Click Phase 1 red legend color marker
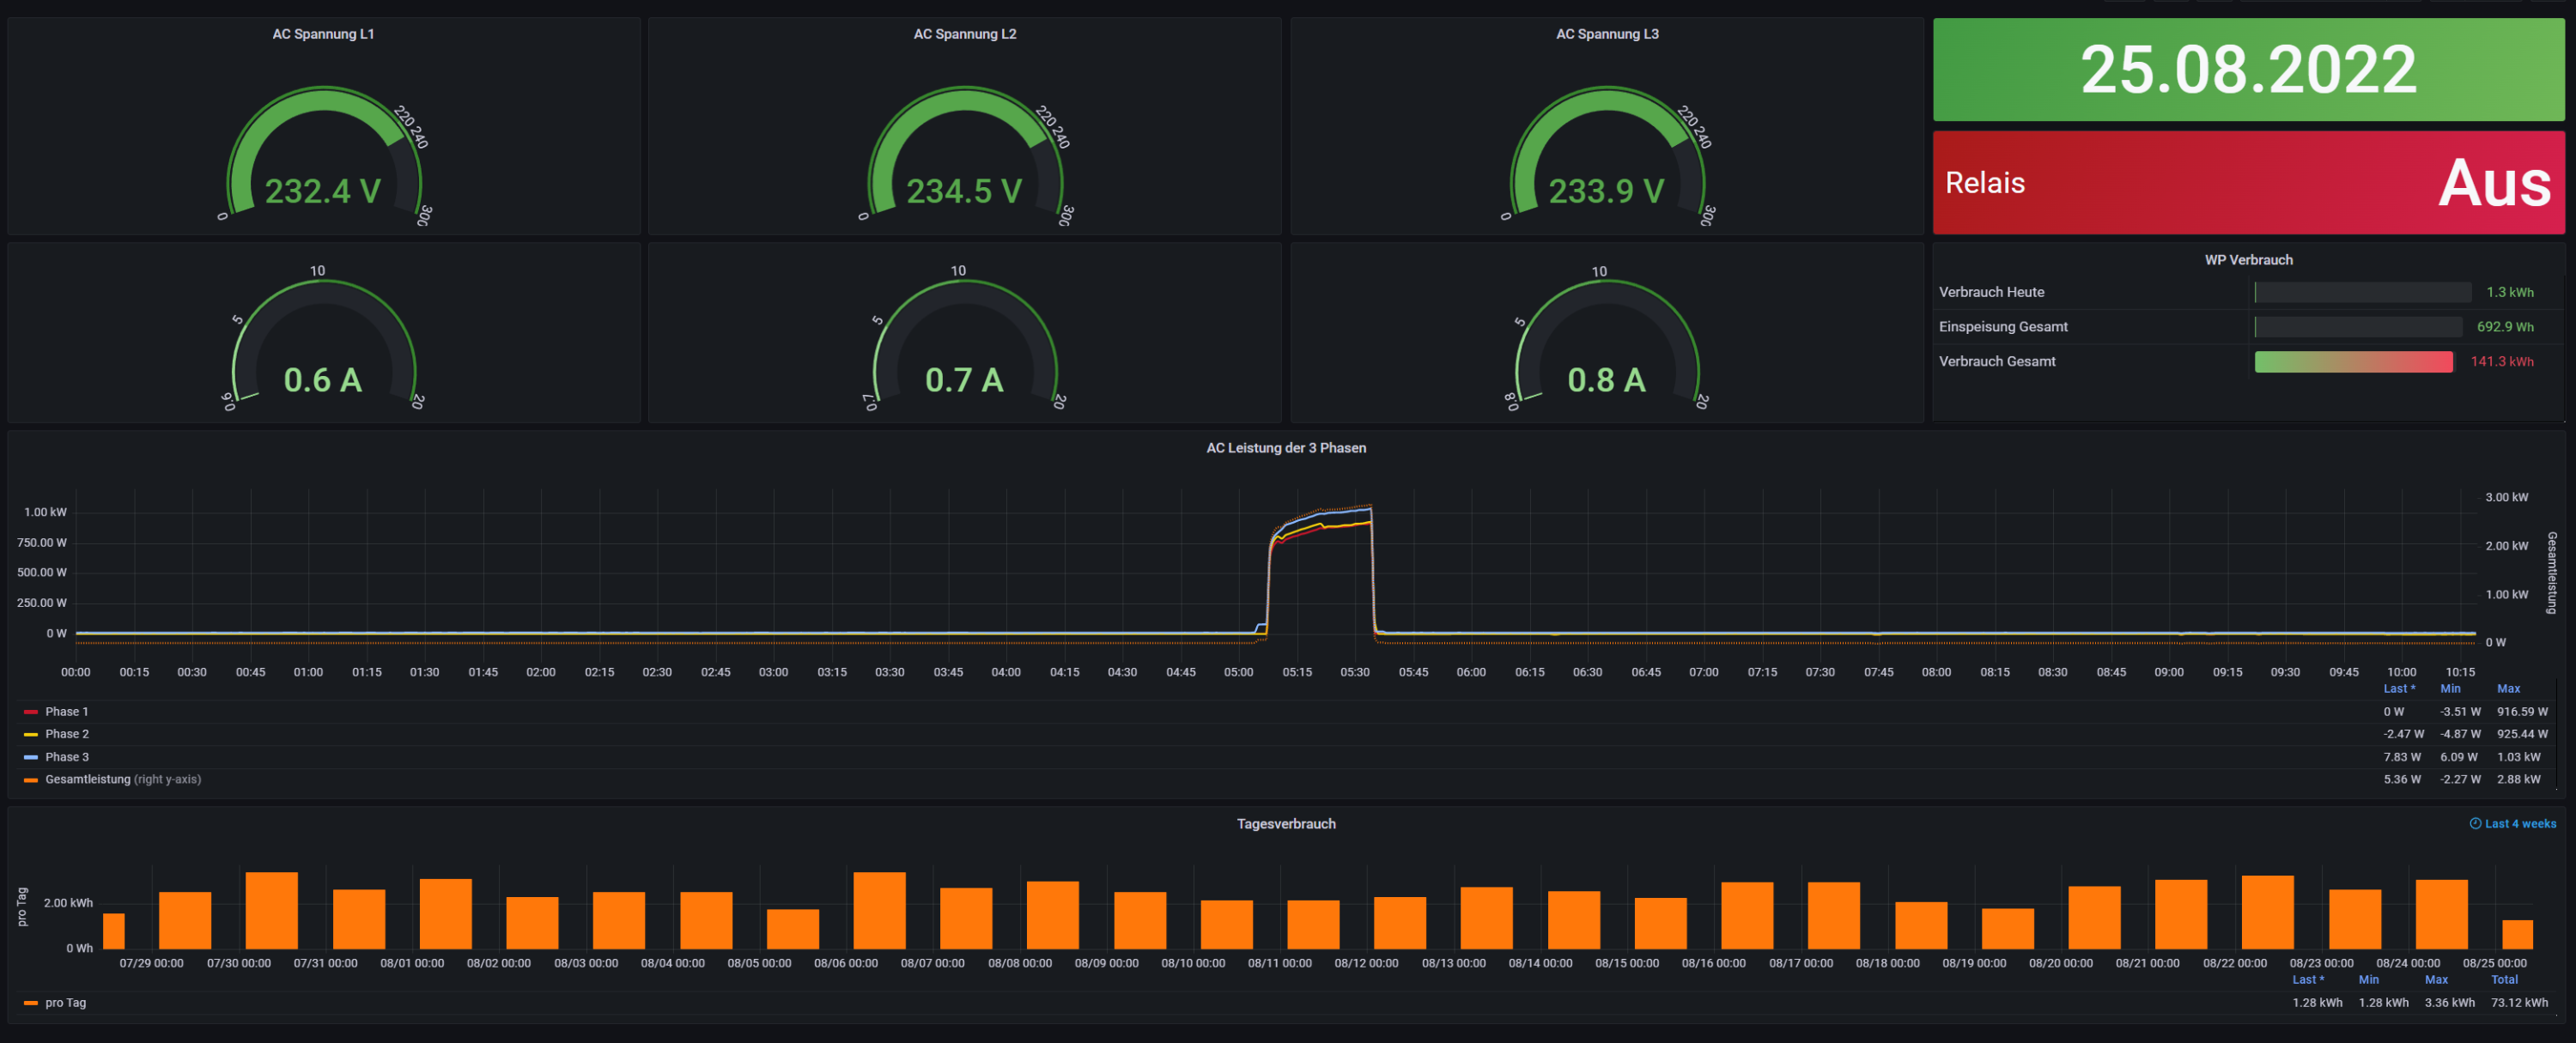This screenshot has height=1043, width=2576. 31,712
